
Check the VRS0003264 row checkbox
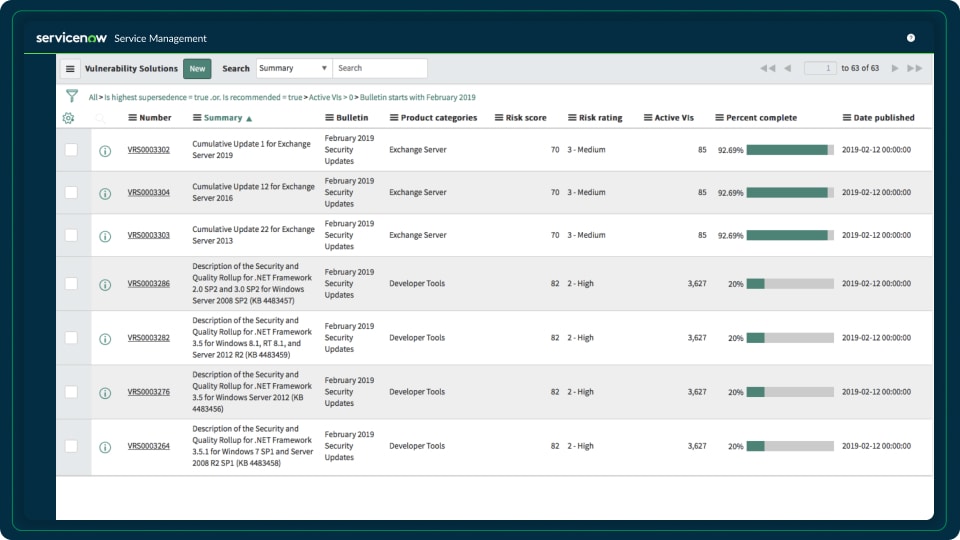click(x=71, y=446)
